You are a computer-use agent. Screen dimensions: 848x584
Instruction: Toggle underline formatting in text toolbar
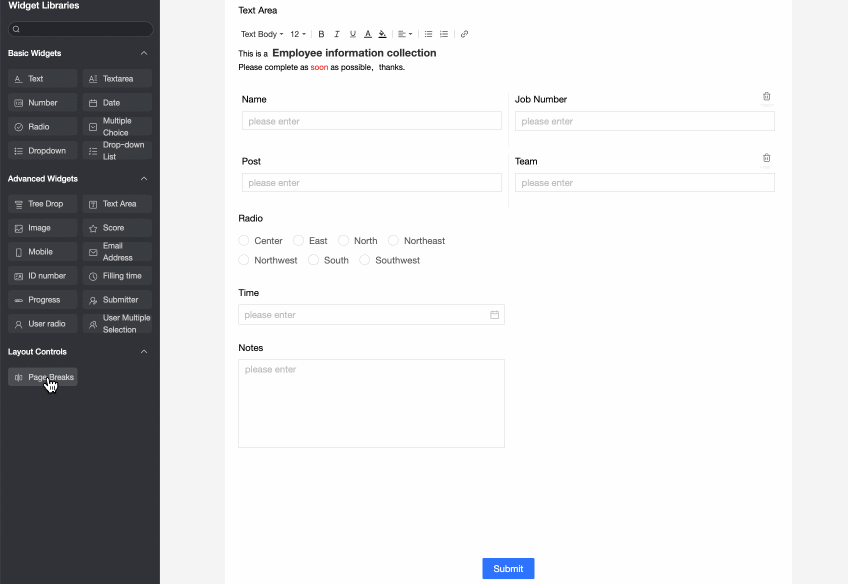coord(353,34)
